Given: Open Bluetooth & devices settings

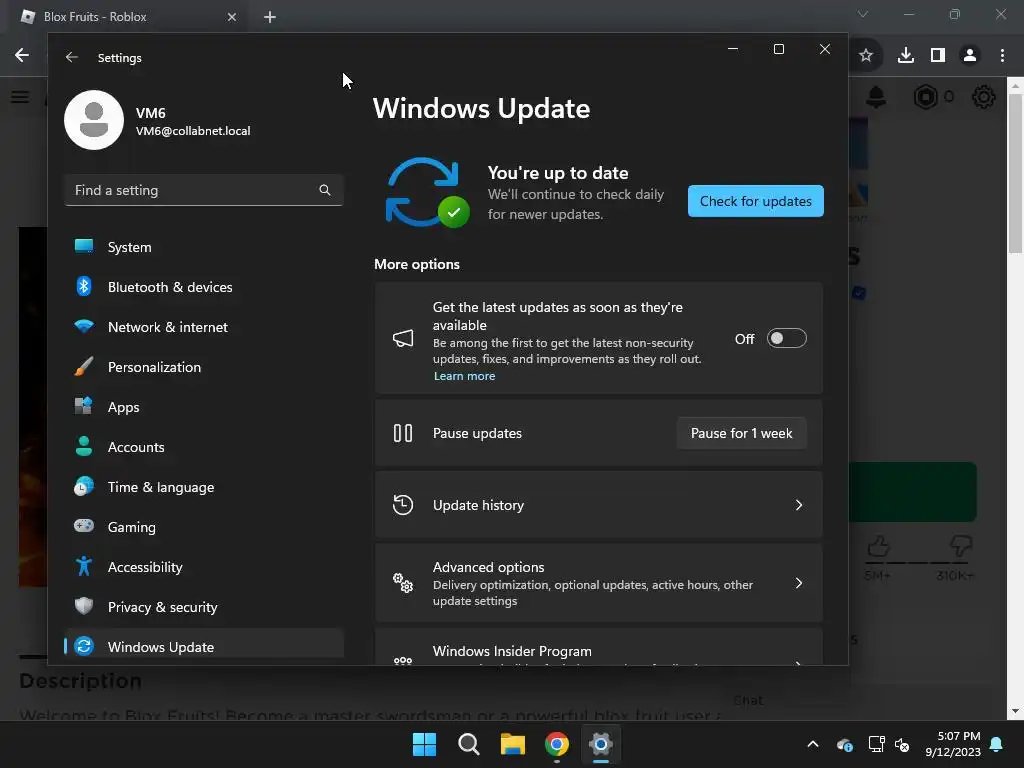Looking at the screenshot, I should click(x=204, y=287).
